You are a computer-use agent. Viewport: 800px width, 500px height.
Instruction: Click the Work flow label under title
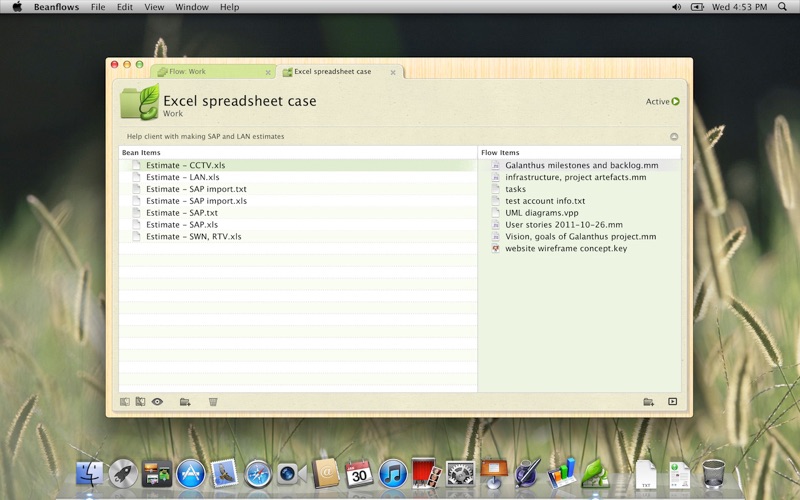173,114
